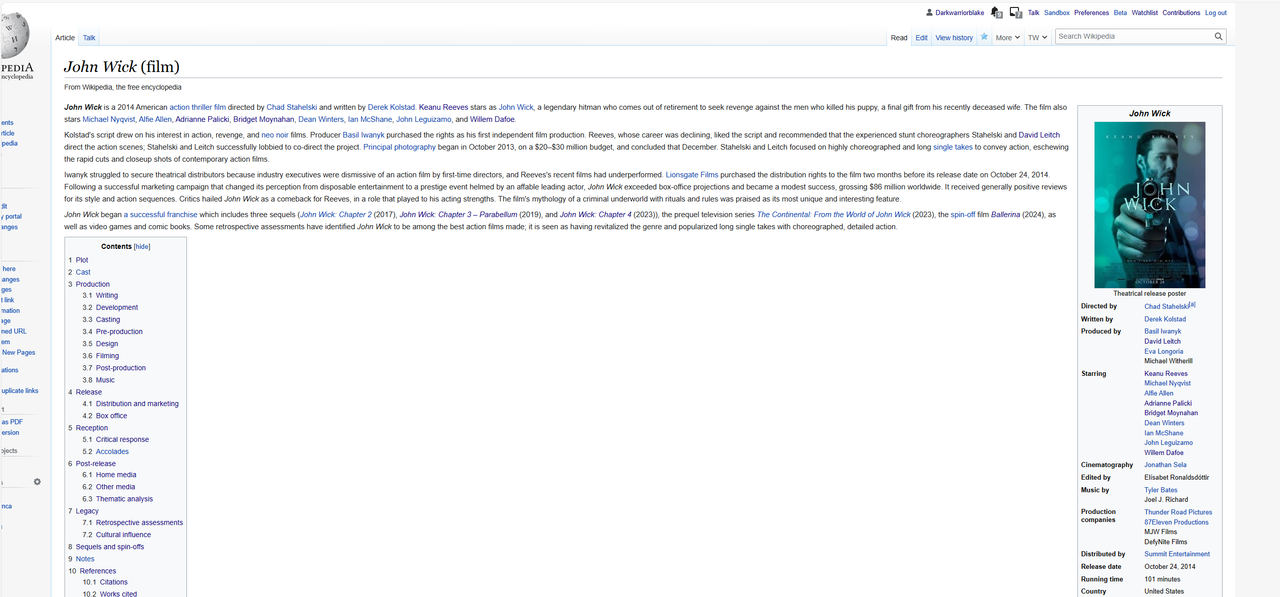
Task: Go to Box office in Contents
Action: point(111,416)
